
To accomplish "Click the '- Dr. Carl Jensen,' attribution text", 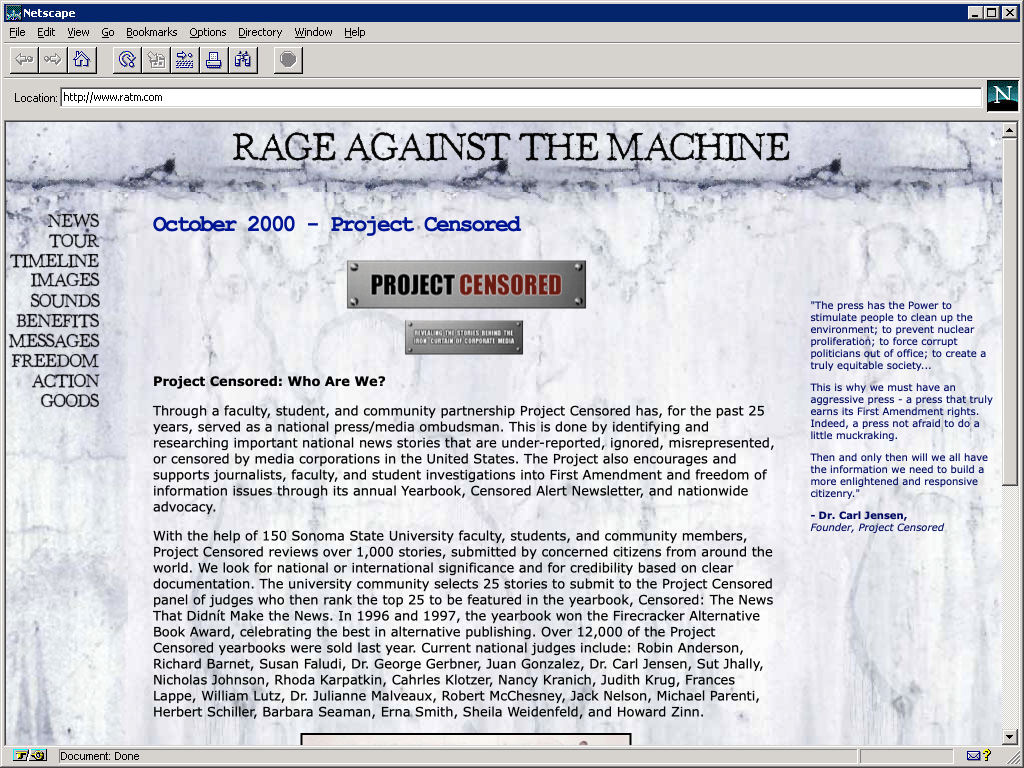I will pos(858,515).
